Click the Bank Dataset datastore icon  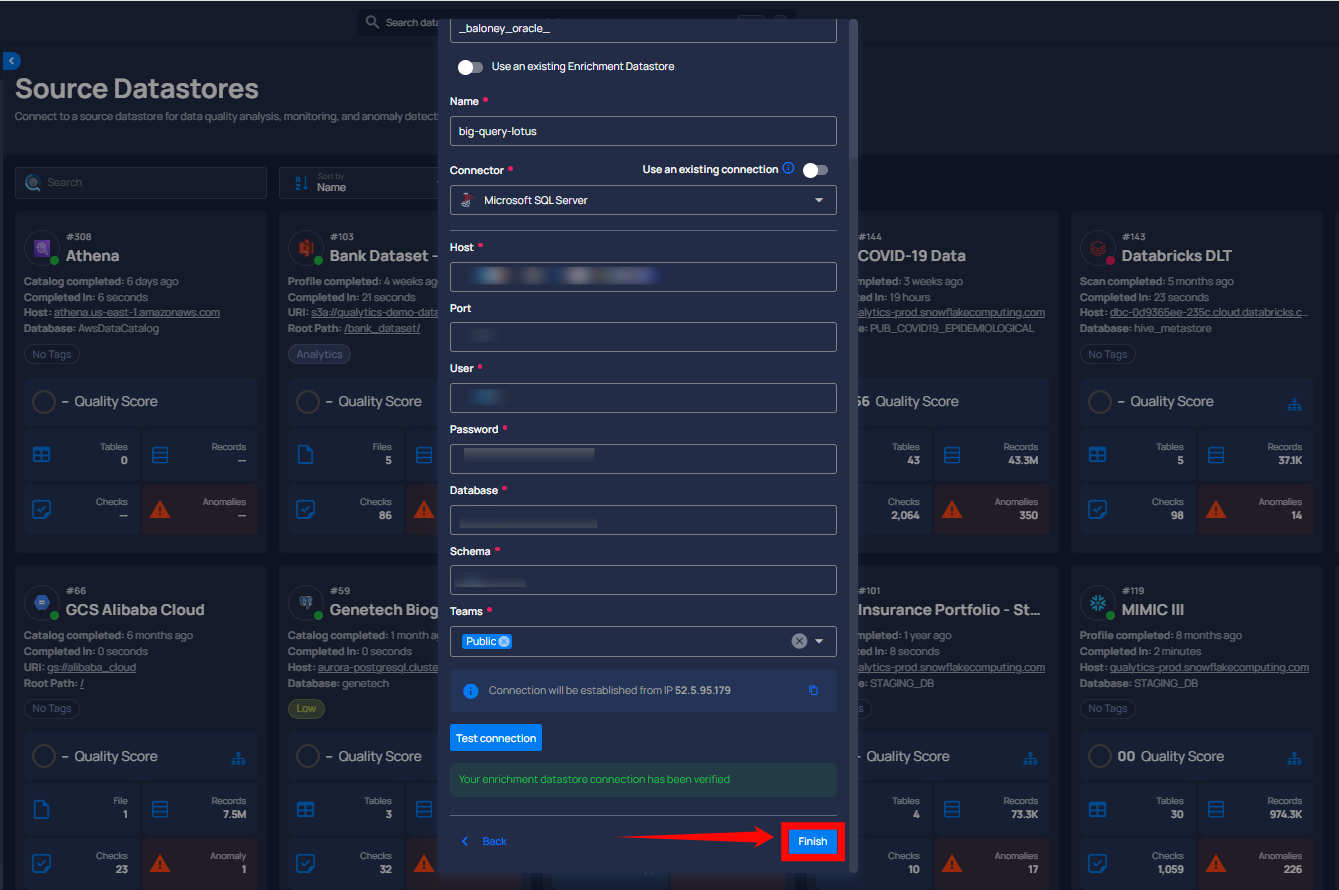click(305, 247)
